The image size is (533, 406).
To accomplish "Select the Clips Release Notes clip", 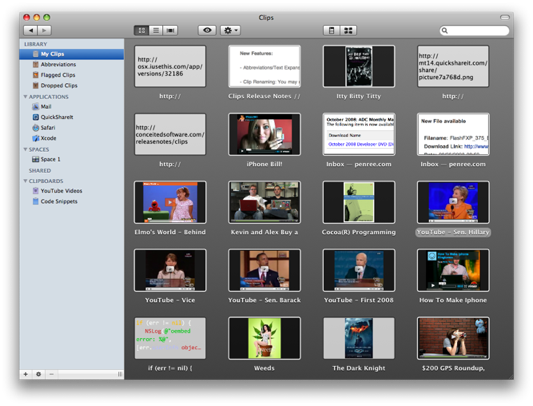I will coord(264,66).
